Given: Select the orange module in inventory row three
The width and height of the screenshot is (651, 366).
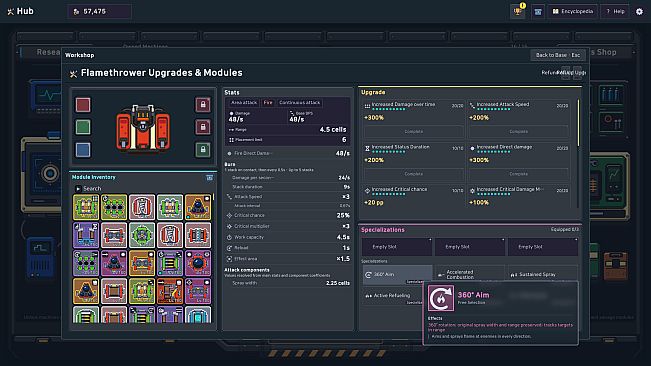Looking at the screenshot, I should click(142, 263).
